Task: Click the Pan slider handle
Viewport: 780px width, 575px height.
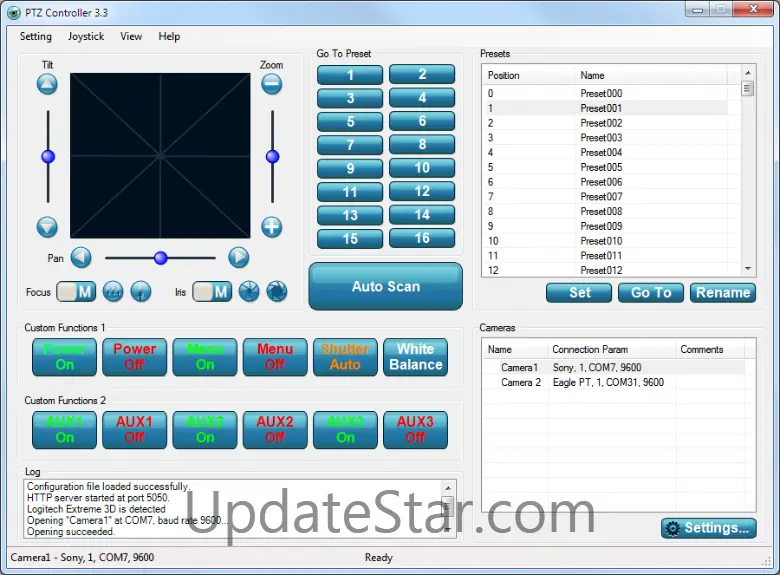Action: point(161,258)
